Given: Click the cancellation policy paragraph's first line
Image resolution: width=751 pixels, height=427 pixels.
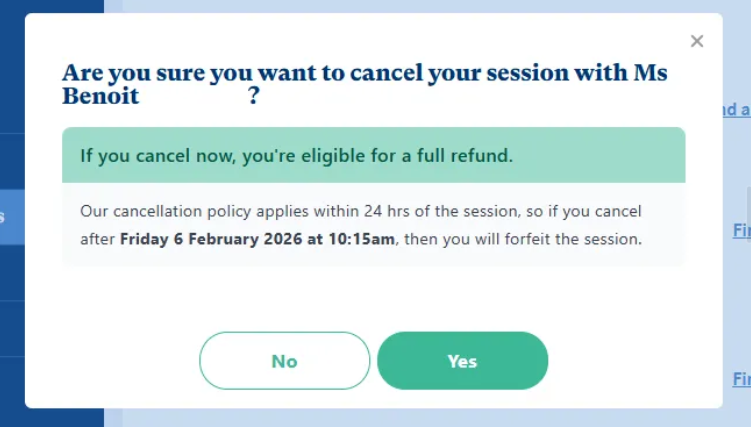Looking at the screenshot, I should pos(360,212).
